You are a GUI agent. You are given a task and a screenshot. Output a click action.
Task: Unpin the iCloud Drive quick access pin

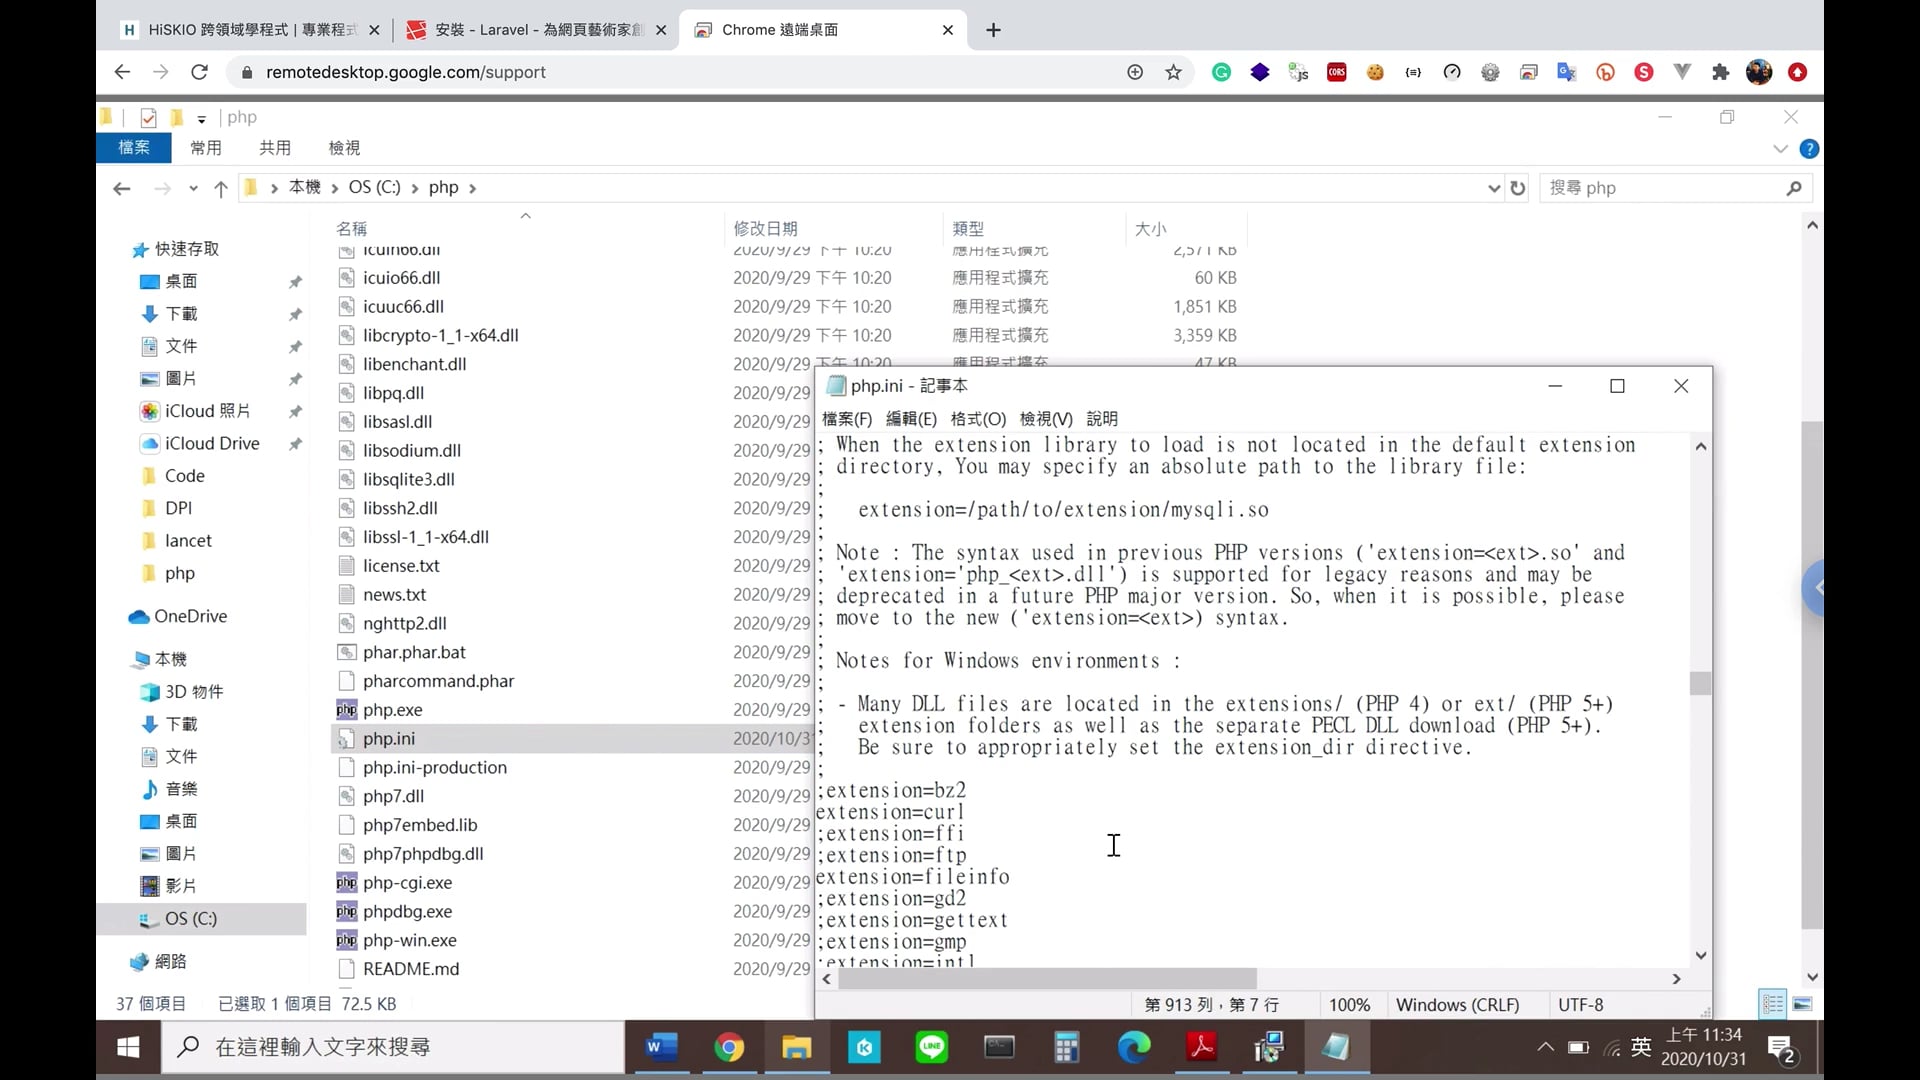tap(296, 444)
